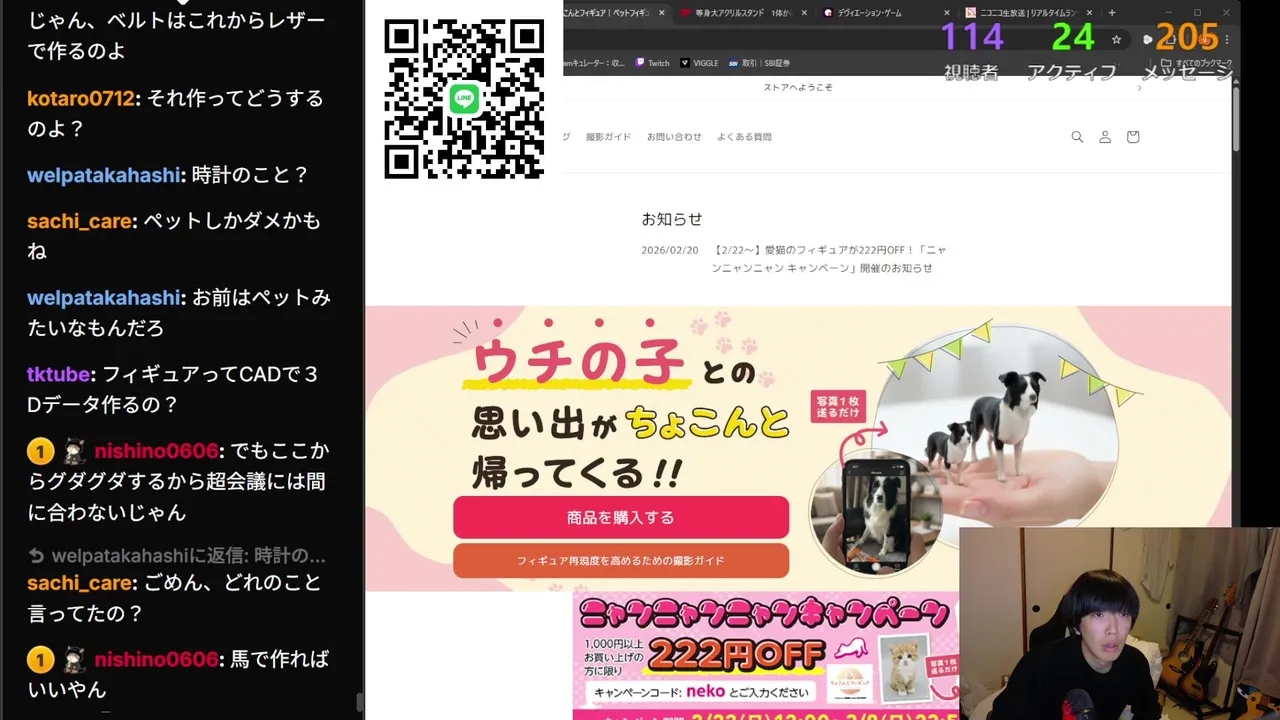The width and height of the screenshot is (1280, 720).
Task: Bookmark this page with the star icon
Action: [x=1116, y=39]
